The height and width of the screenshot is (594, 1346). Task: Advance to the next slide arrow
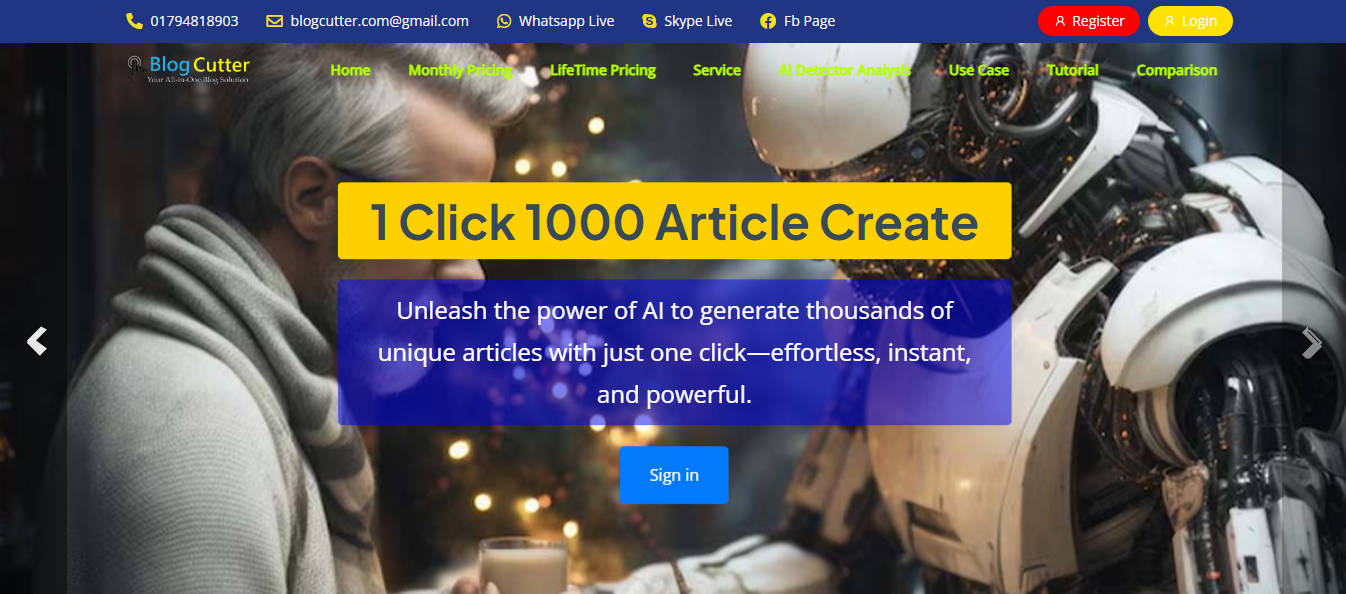[x=1311, y=343]
